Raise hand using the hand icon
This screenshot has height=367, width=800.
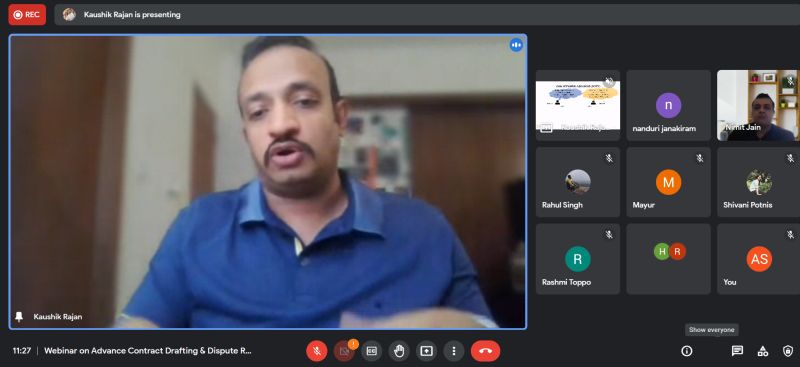399,351
